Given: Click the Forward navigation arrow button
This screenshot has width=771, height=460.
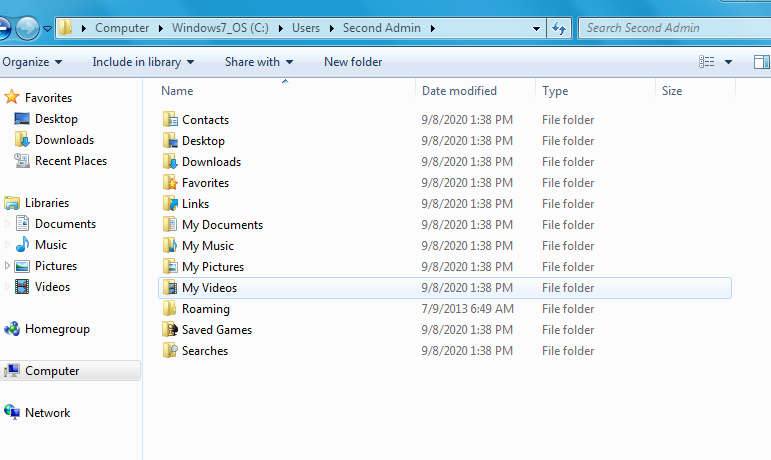Looking at the screenshot, I should (x=27, y=28).
